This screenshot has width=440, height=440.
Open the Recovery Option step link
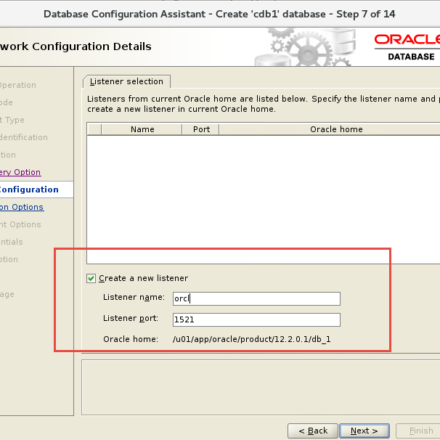(x=20, y=172)
